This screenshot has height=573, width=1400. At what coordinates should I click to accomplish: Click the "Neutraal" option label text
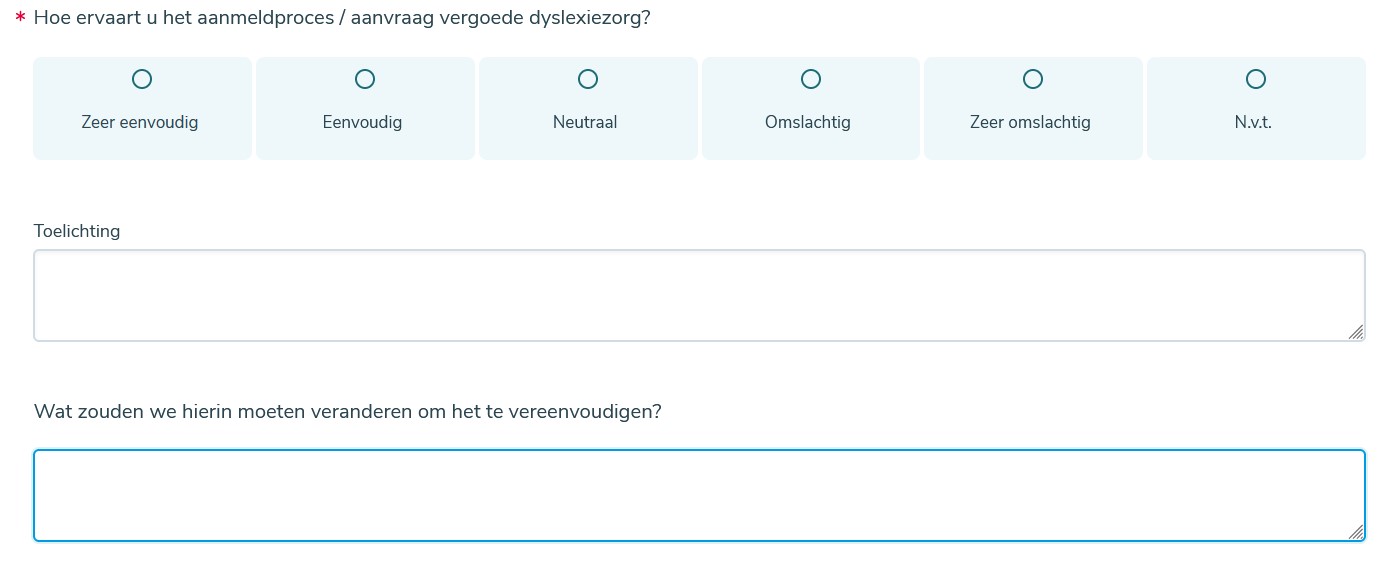[x=585, y=123]
